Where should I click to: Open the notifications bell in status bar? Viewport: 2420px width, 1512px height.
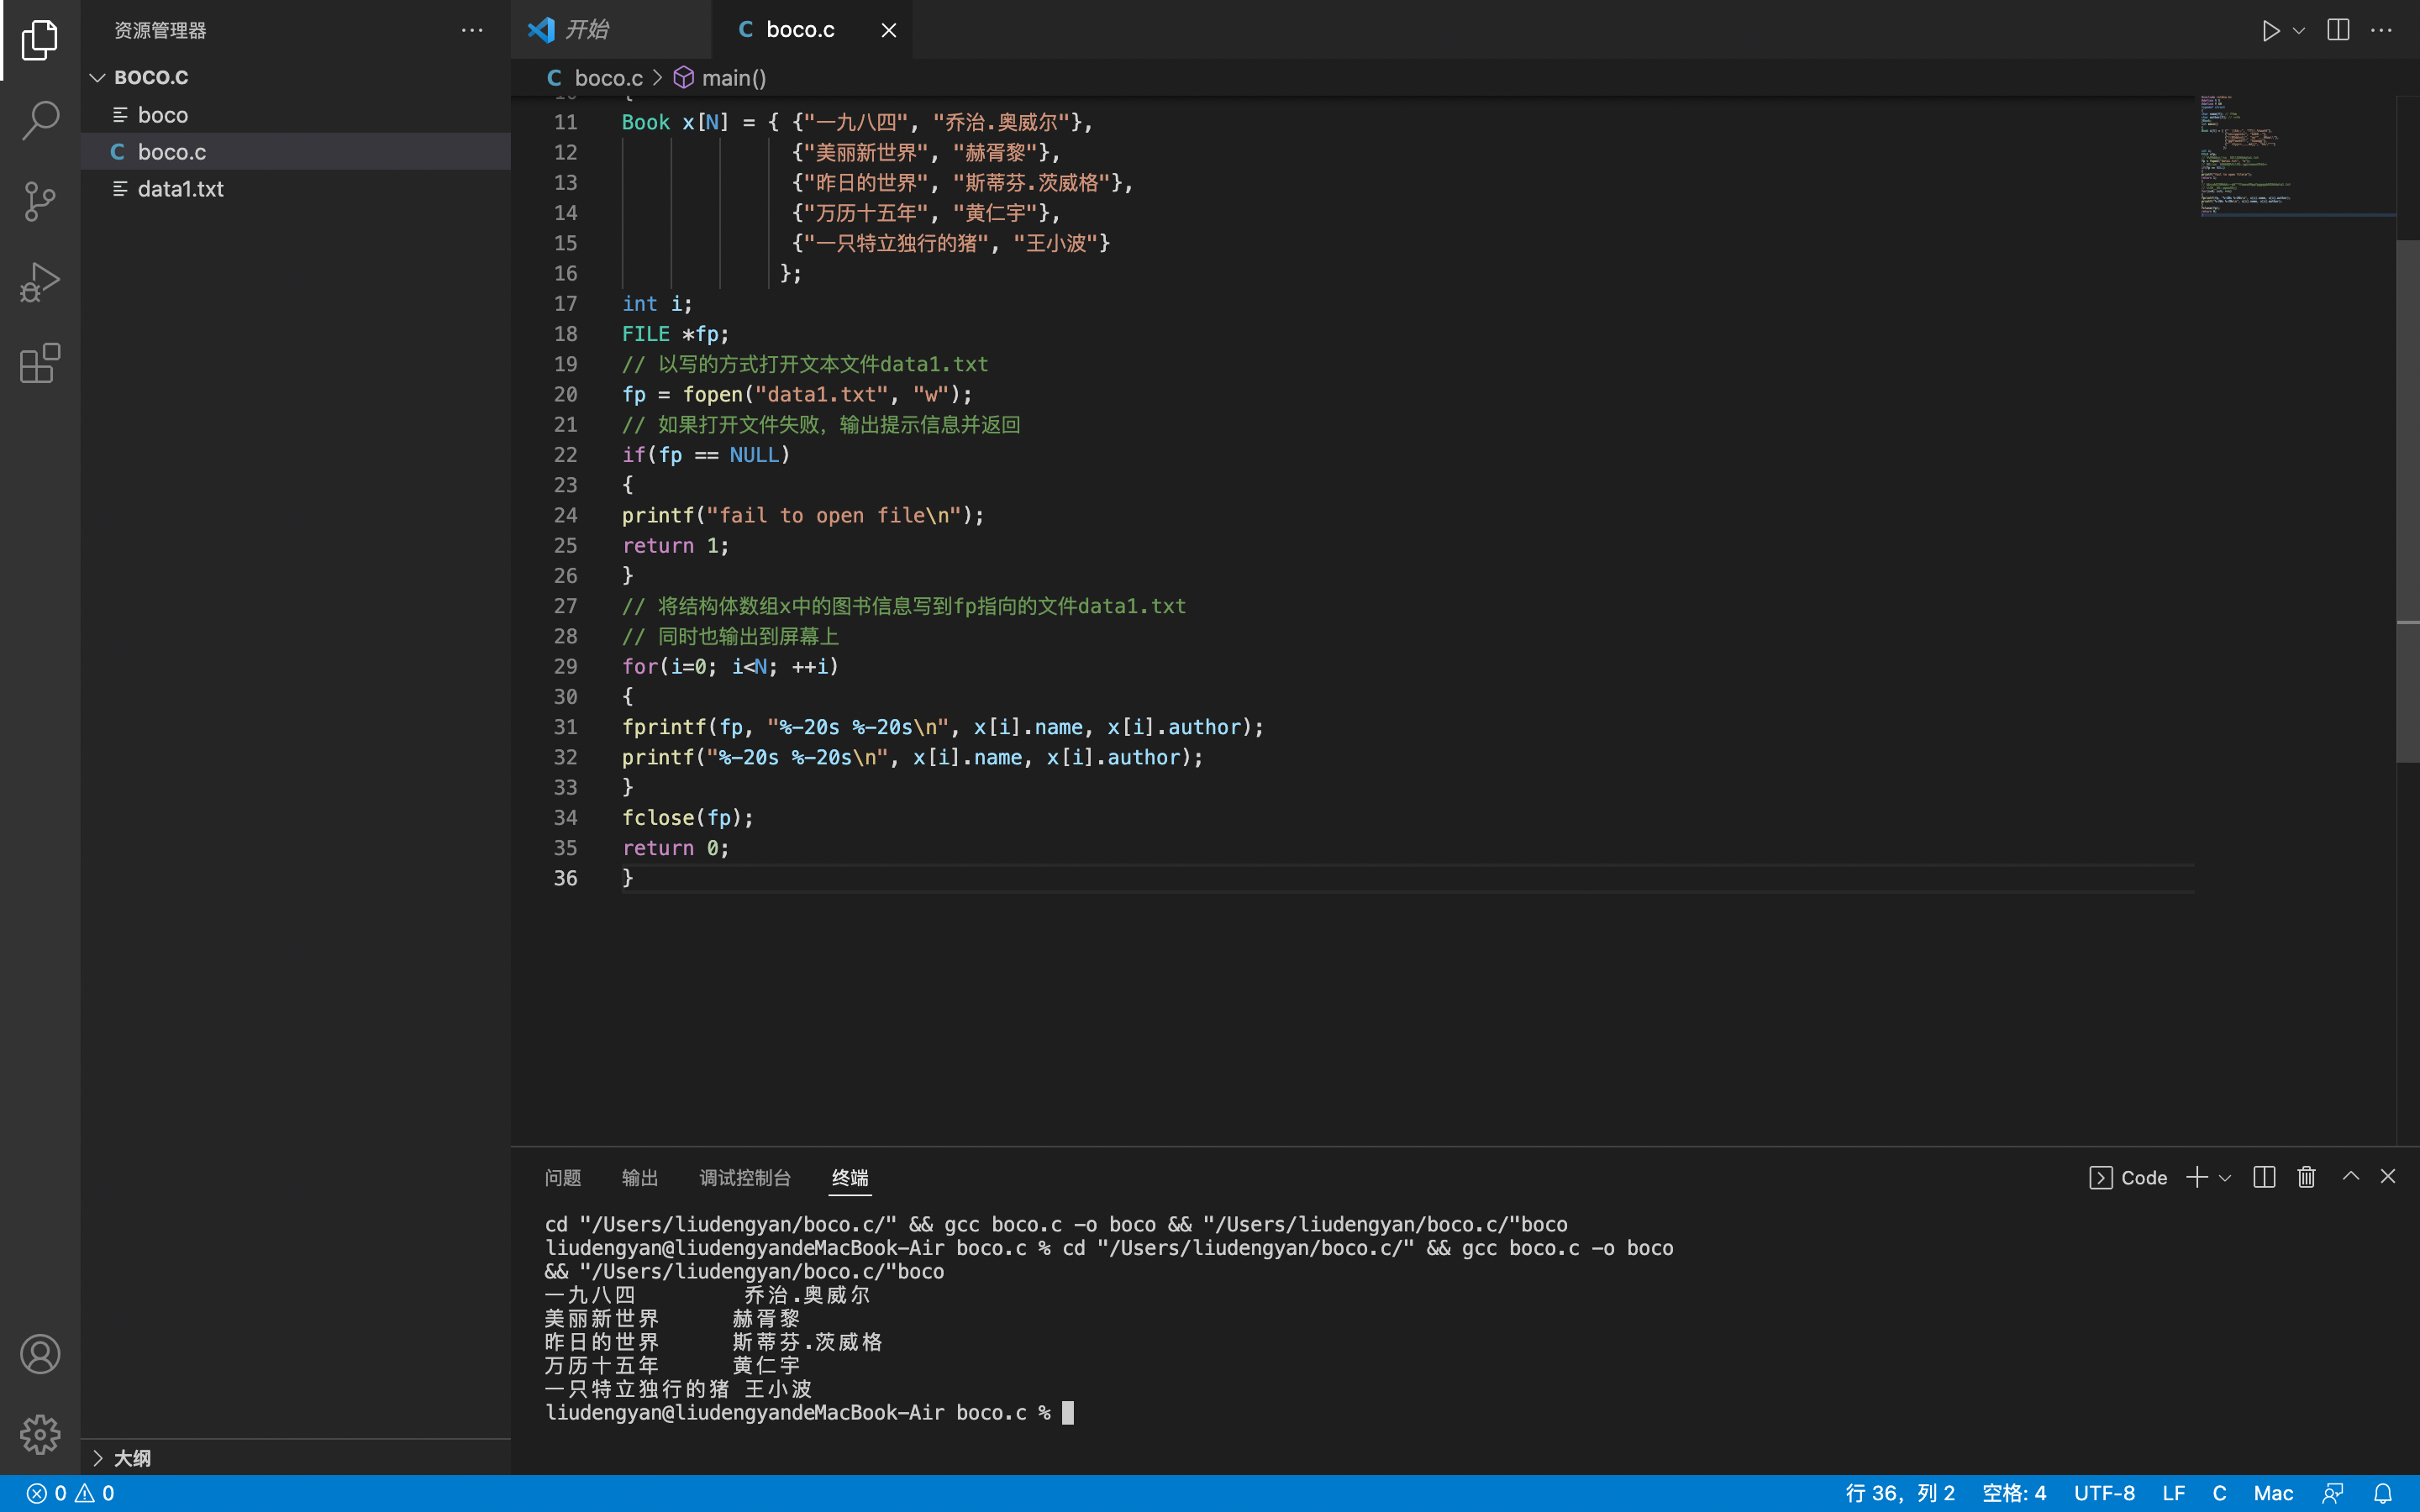[x=2383, y=1493]
